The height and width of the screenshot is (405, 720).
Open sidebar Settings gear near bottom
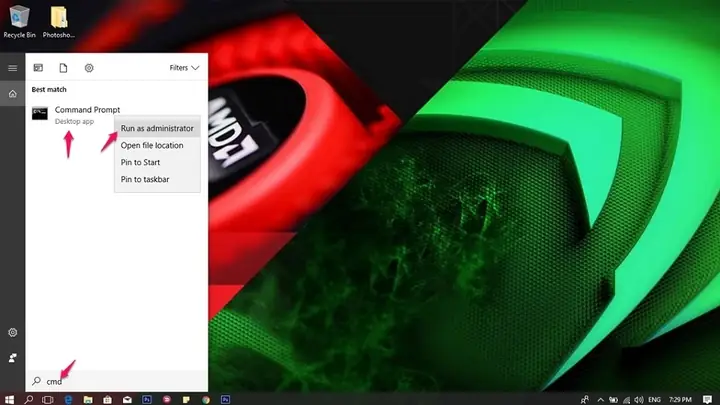tap(12, 332)
